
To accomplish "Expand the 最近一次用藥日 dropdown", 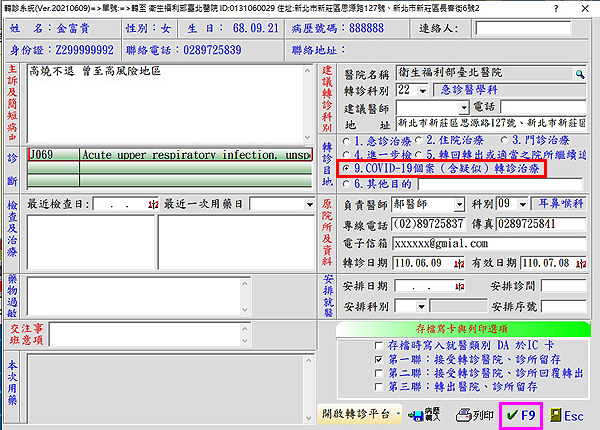I will pos(306,204).
